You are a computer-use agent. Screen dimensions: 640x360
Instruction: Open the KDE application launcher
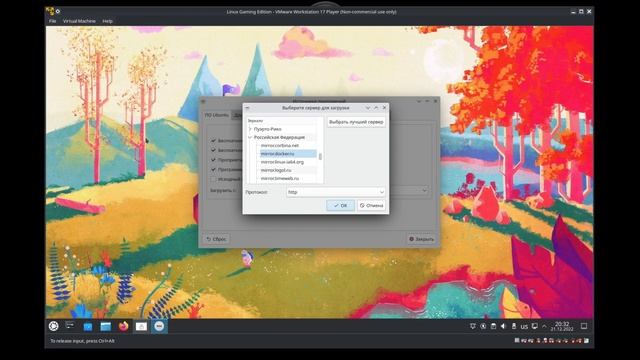53,326
